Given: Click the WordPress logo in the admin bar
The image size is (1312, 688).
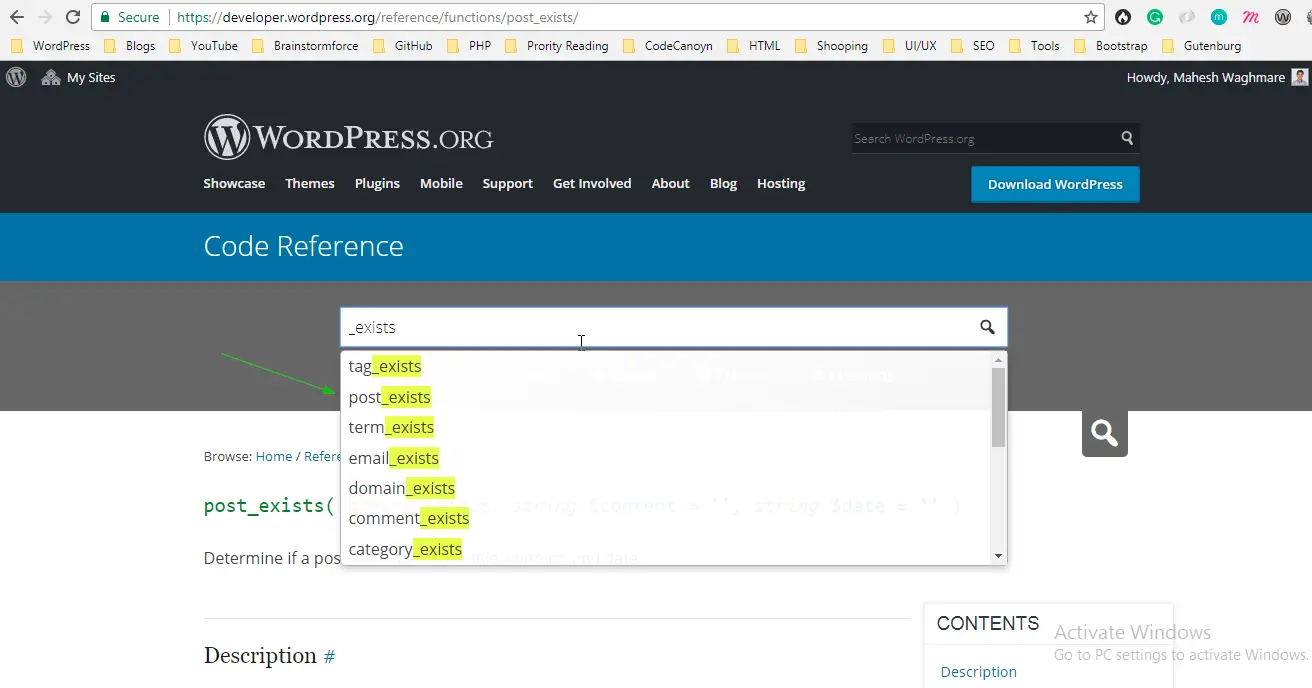Looking at the screenshot, I should click(16, 77).
